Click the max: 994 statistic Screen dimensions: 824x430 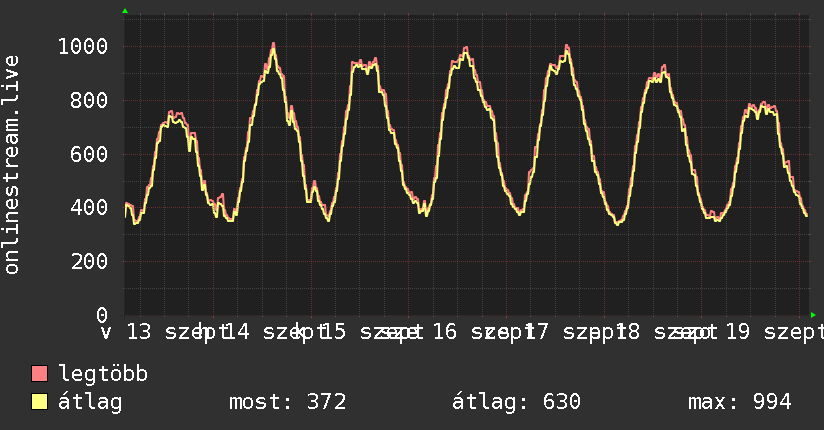point(739,402)
